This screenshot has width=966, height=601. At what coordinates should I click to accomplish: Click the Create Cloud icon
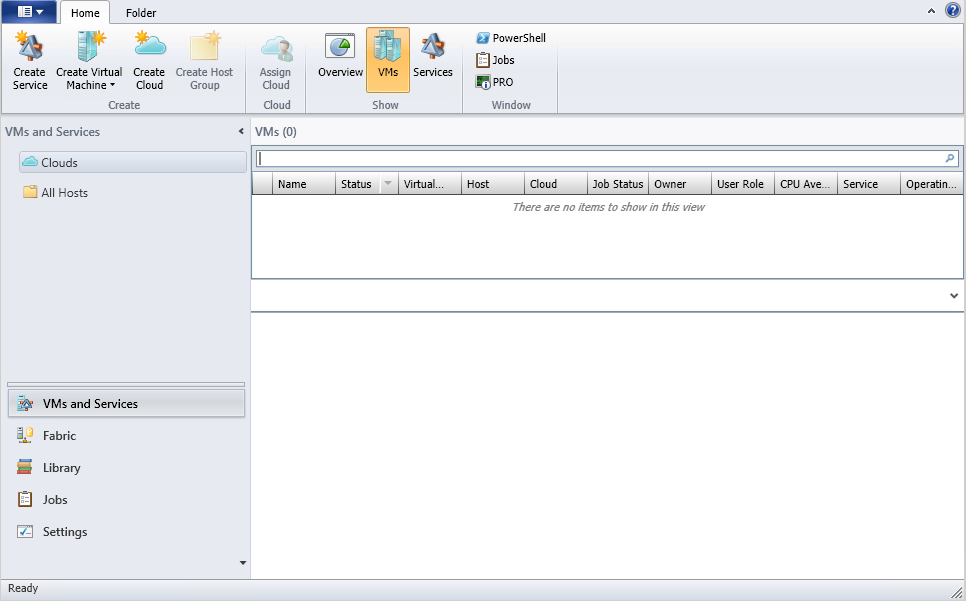pos(149,60)
